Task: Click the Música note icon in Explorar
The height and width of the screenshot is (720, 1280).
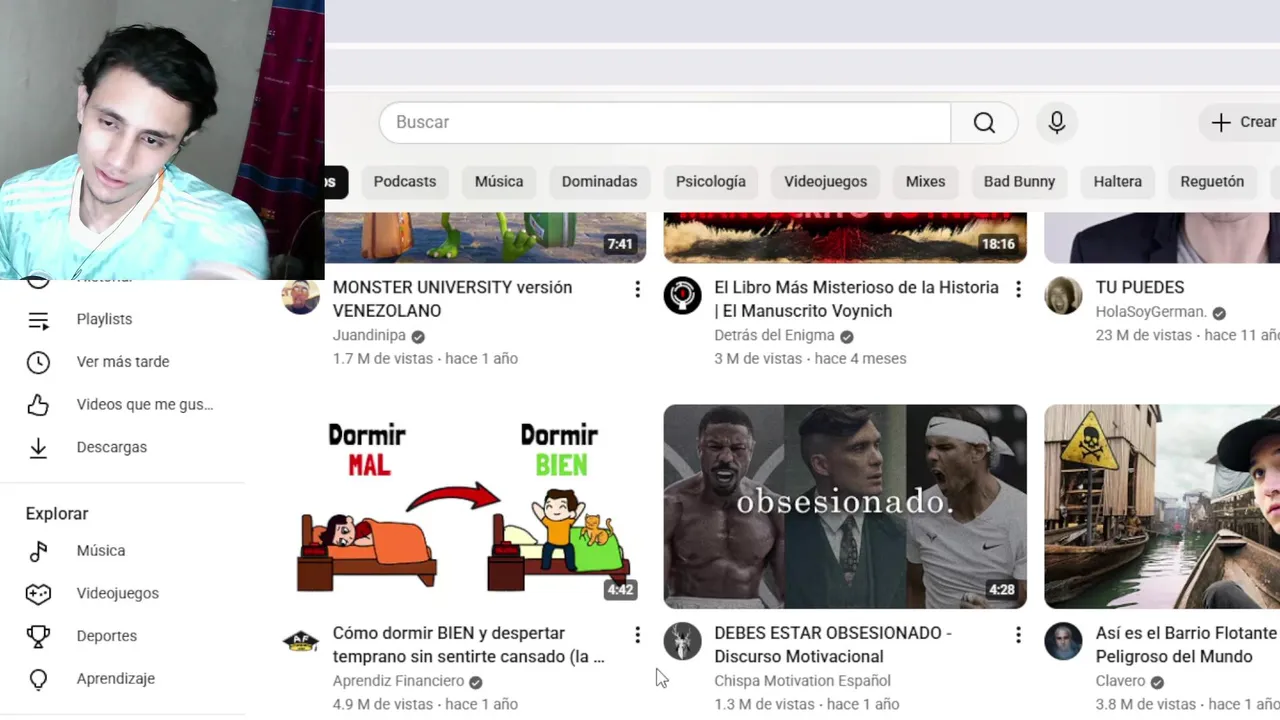Action: coord(38,551)
